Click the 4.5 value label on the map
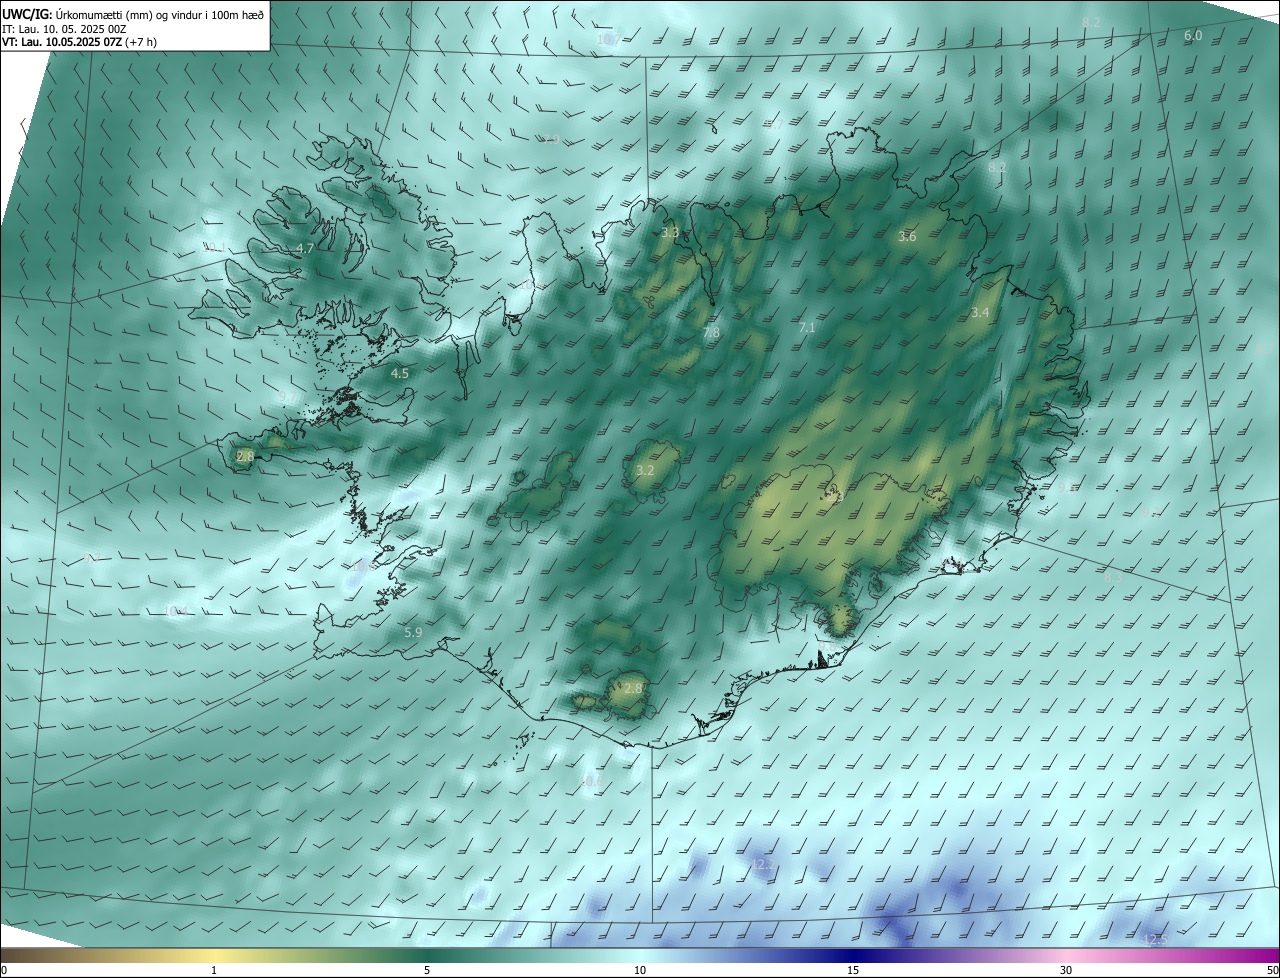 (399, 373)
